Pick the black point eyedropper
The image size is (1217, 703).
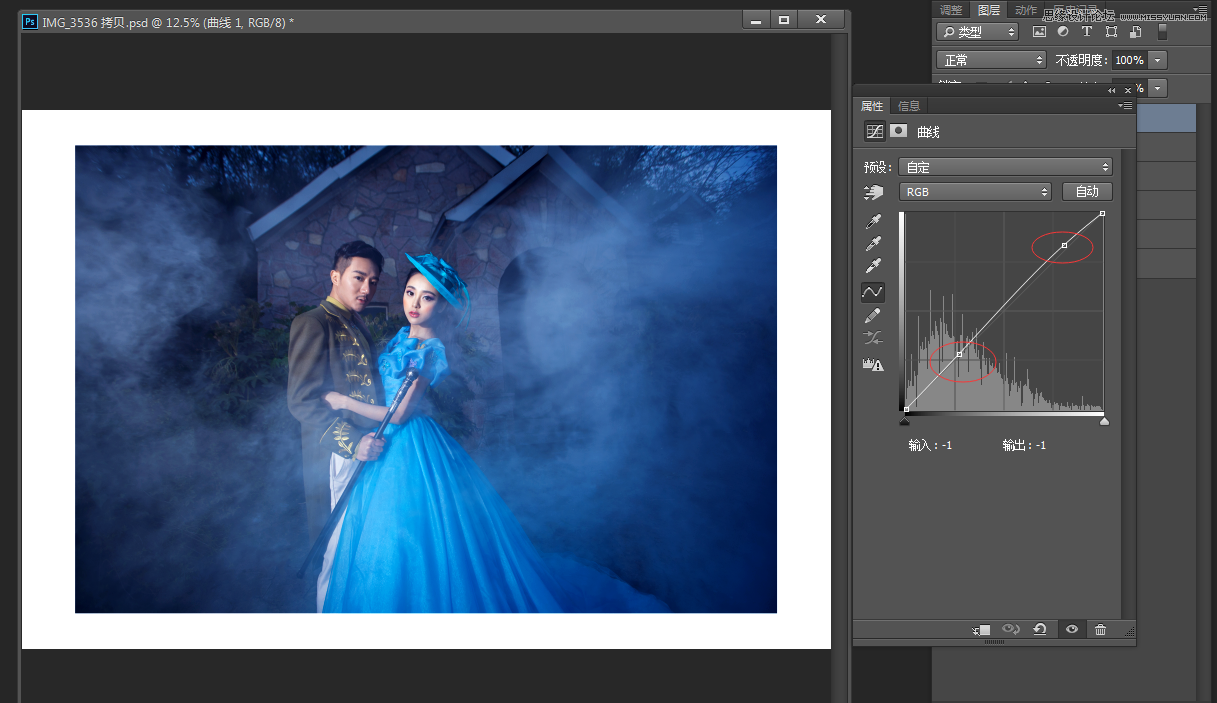click(x=873, y=221)
